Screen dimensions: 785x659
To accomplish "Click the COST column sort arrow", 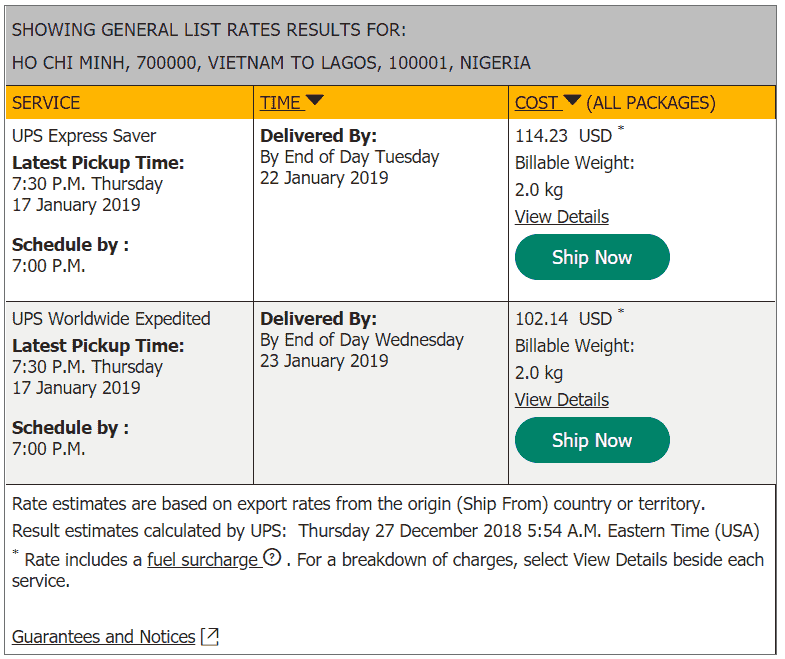I will coord(572,100).
